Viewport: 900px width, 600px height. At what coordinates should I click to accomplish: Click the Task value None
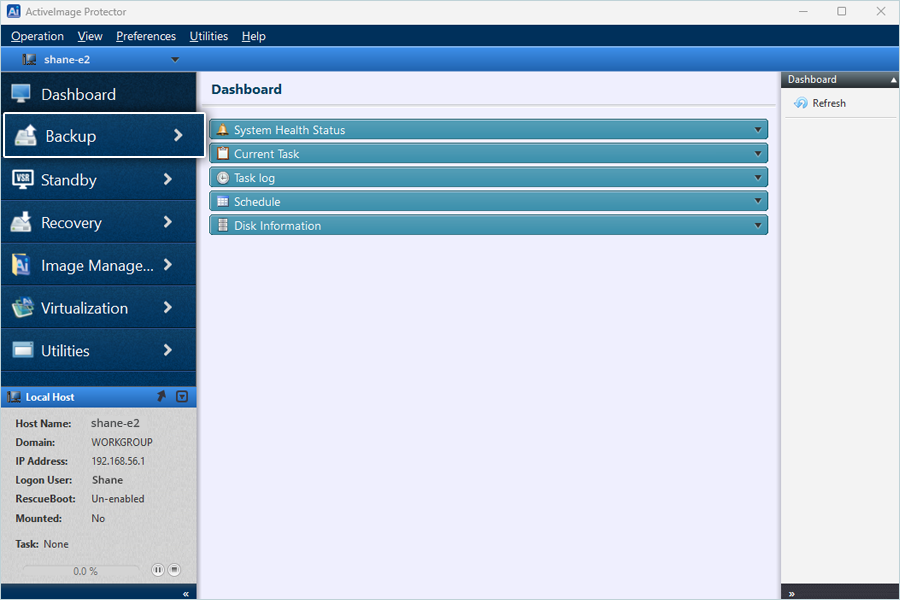56,544
